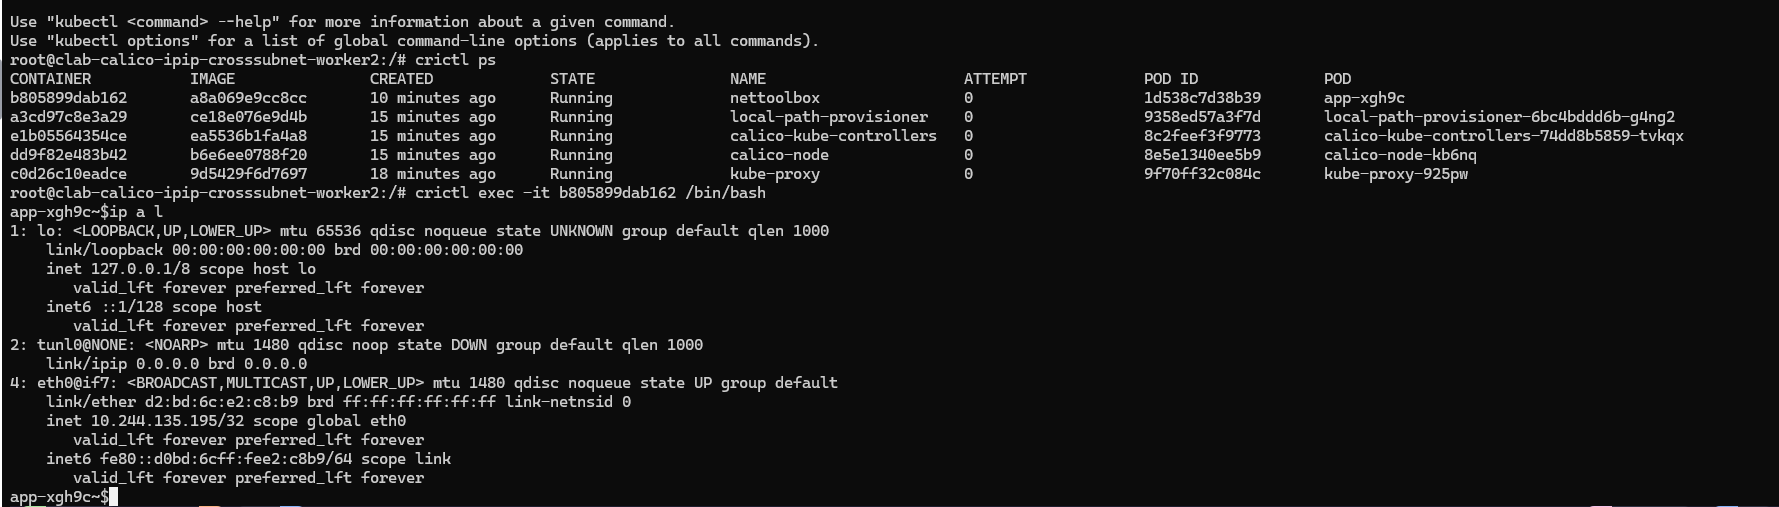Click the IMAGE column header text
Image resolution: width=1779 pixels, height=507 pixels.
tap(212, 79)
